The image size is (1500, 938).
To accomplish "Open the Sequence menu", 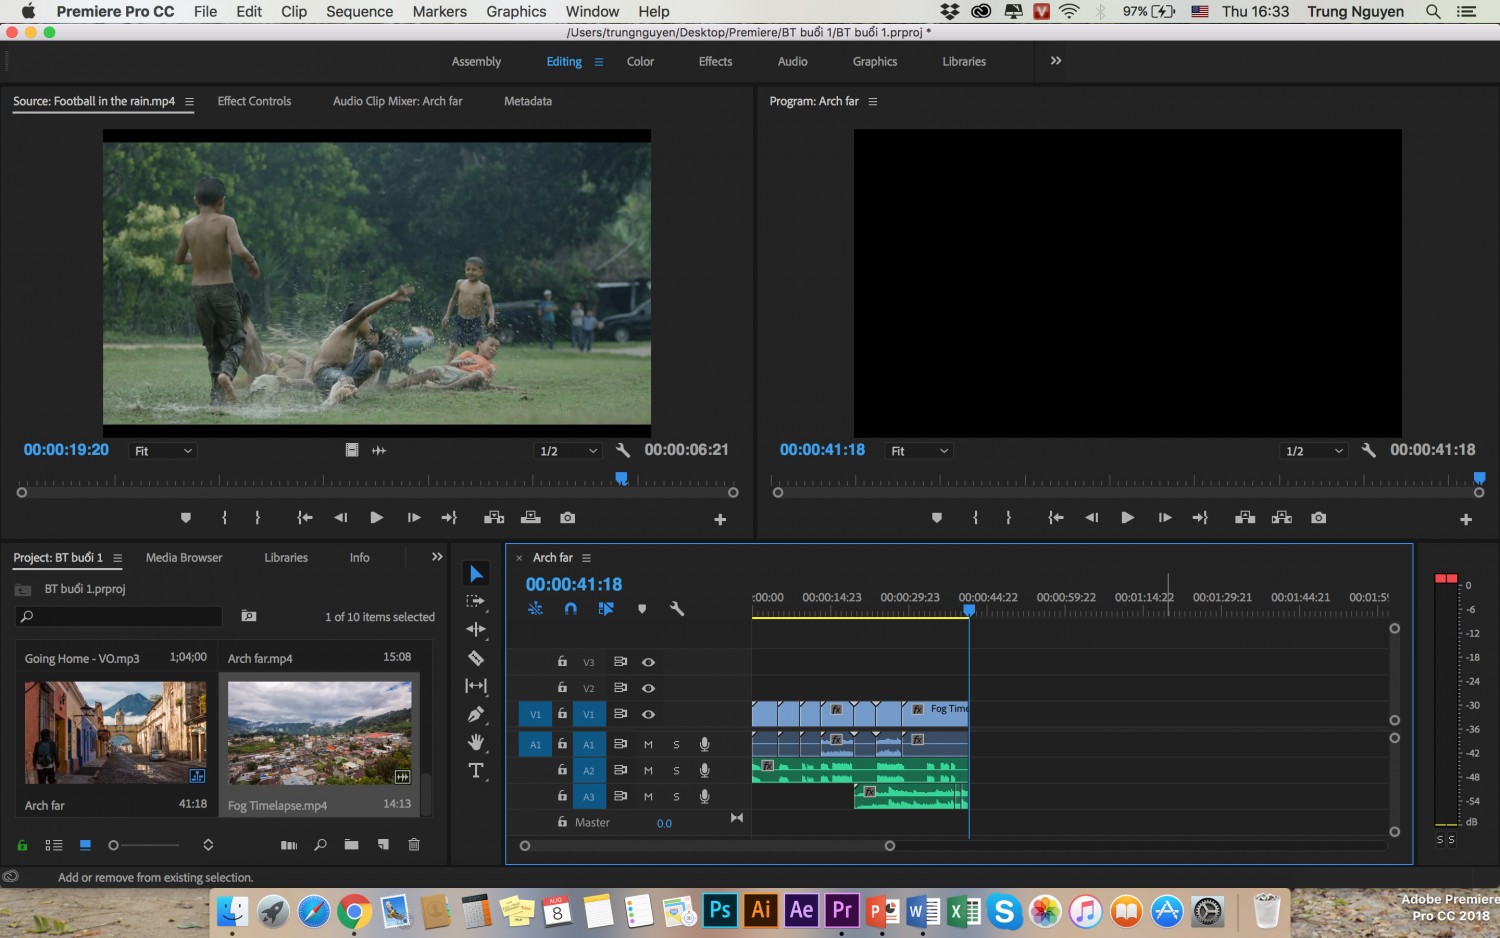I will click(360, 11).
